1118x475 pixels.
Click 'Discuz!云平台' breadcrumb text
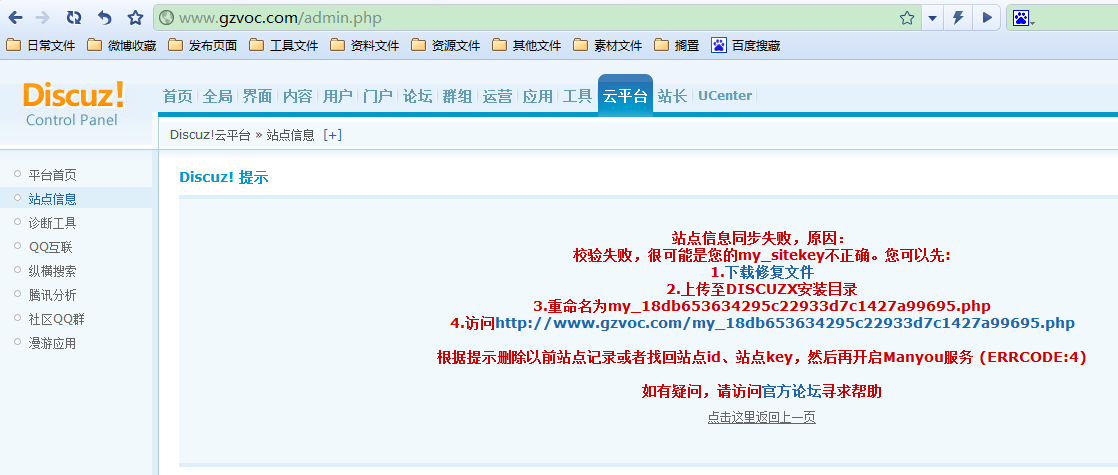click(210, 135)
